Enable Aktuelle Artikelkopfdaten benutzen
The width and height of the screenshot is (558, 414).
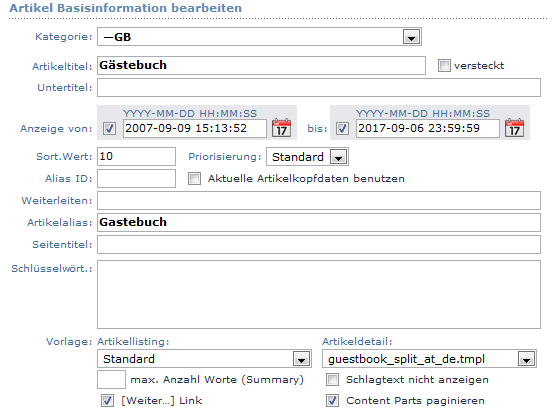coord(194,178)
